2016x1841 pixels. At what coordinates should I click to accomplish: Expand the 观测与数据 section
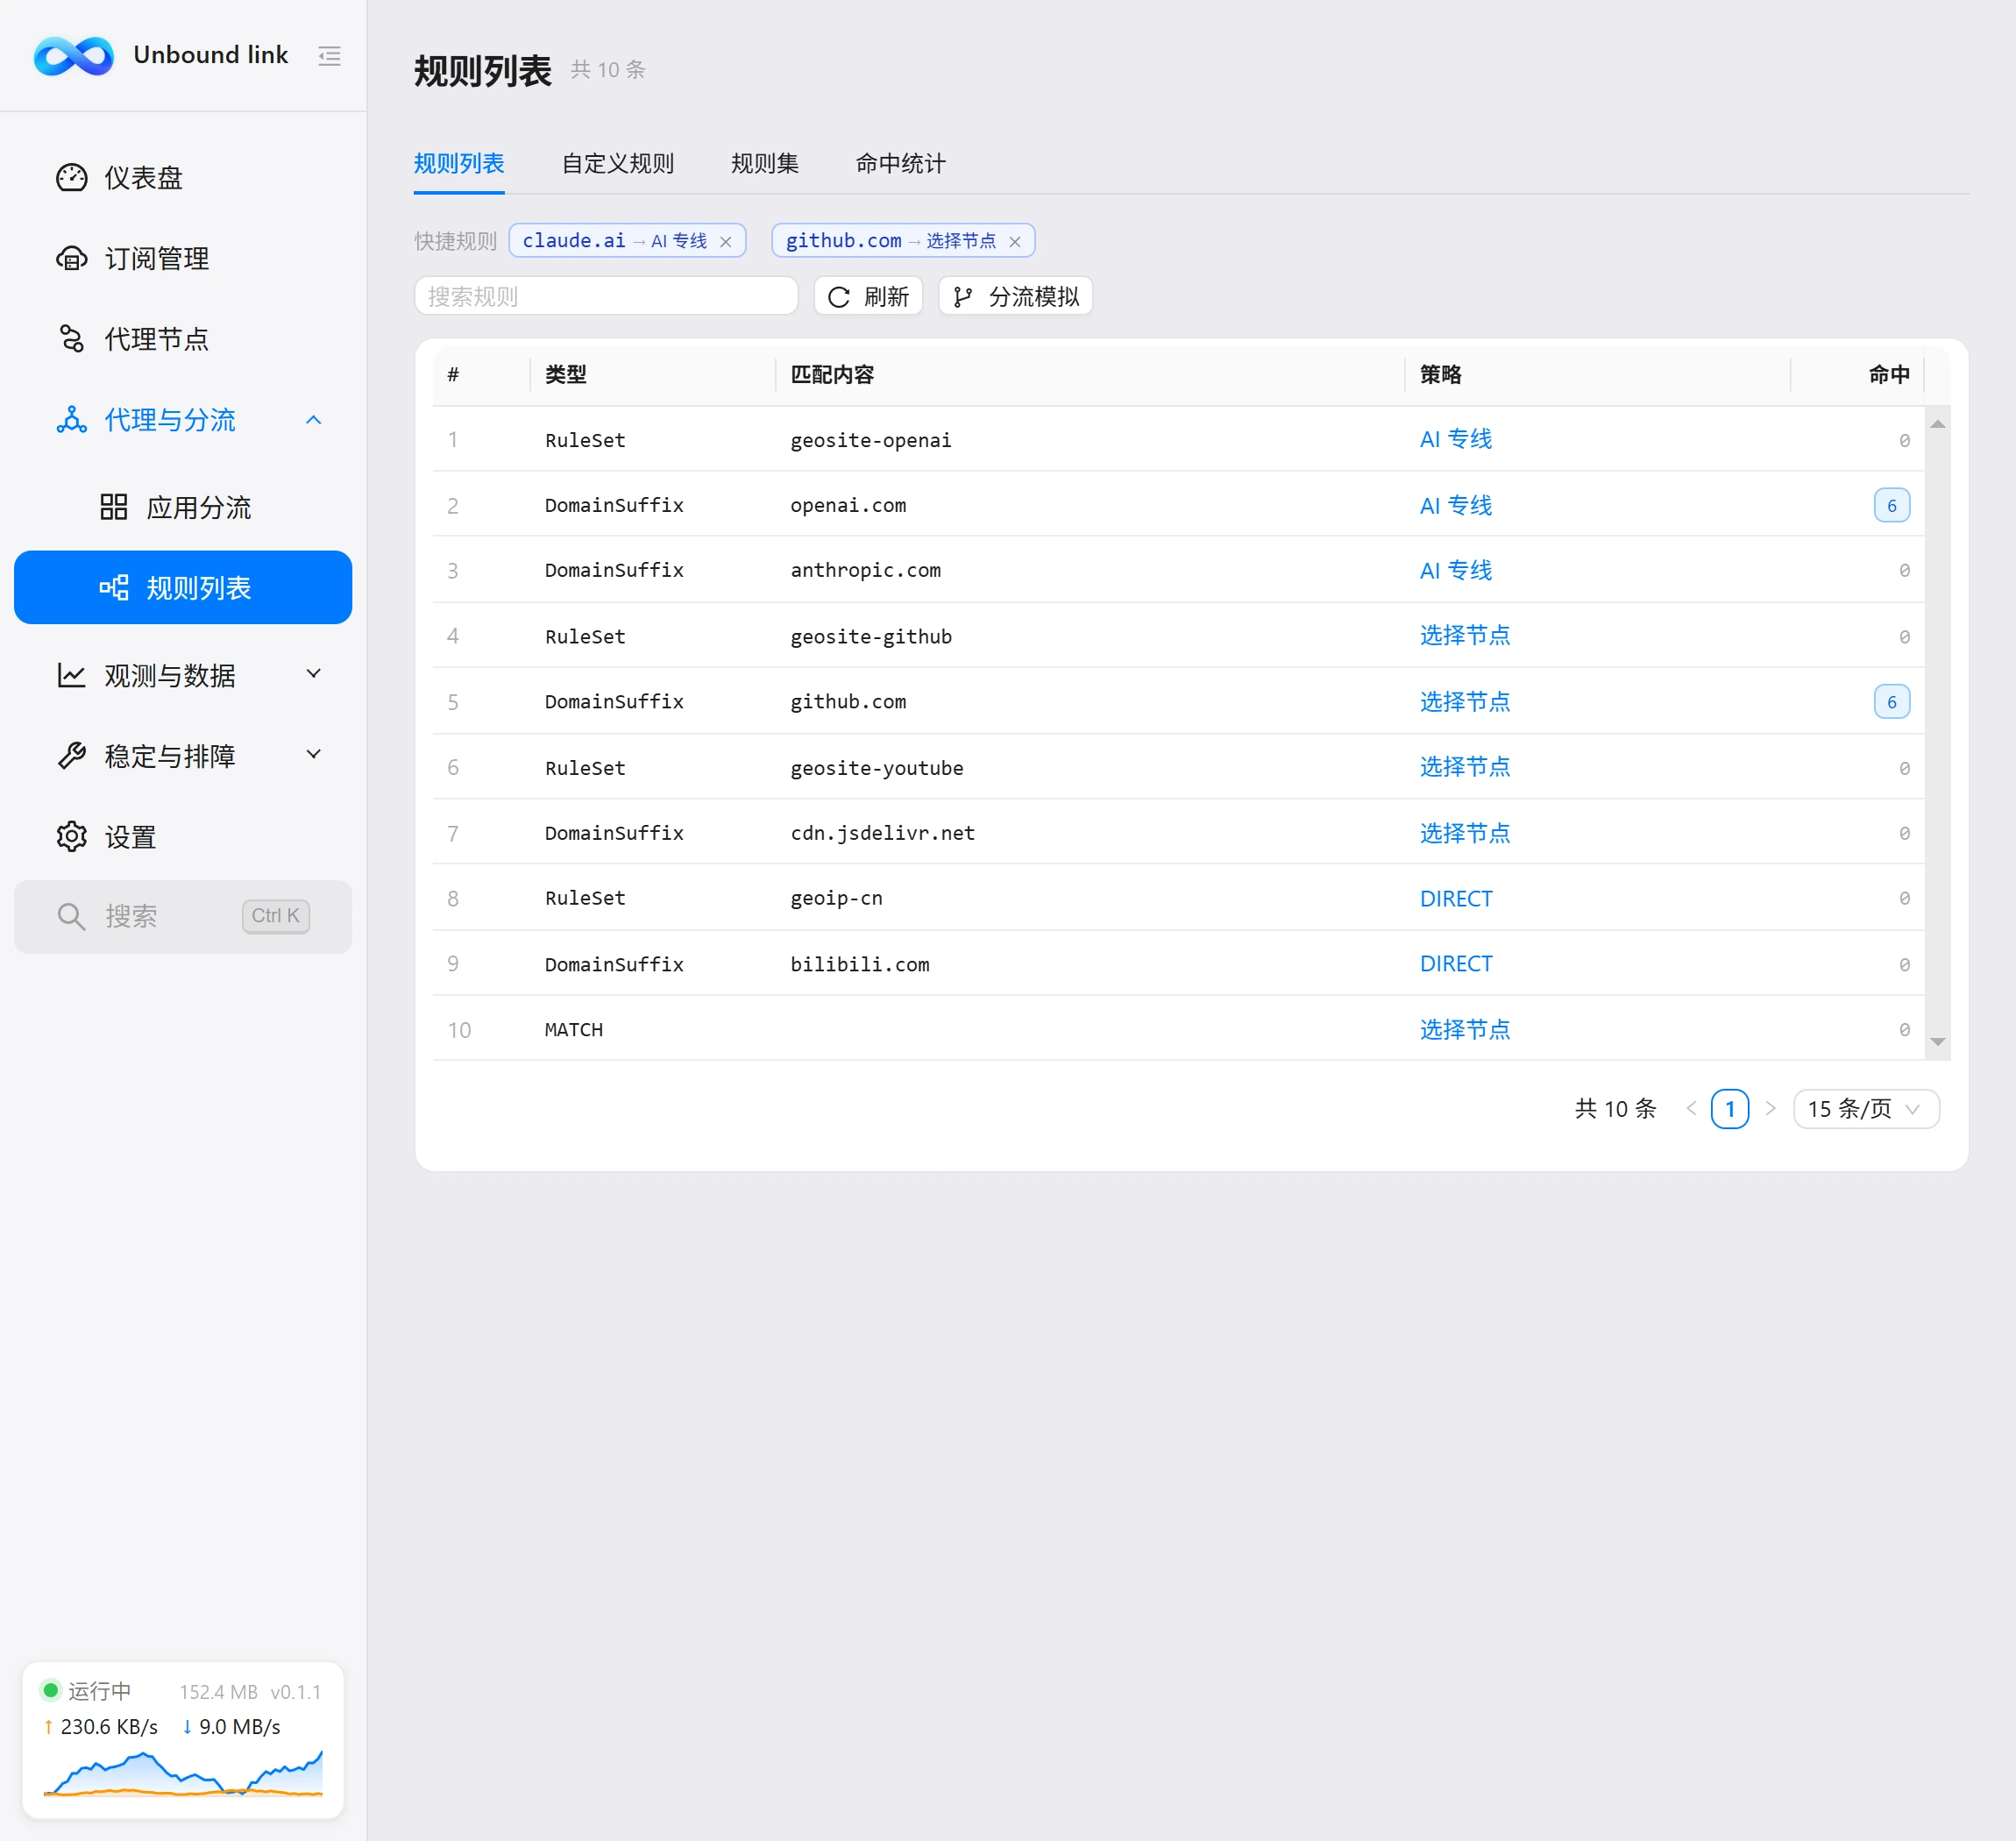pos(183,675)
